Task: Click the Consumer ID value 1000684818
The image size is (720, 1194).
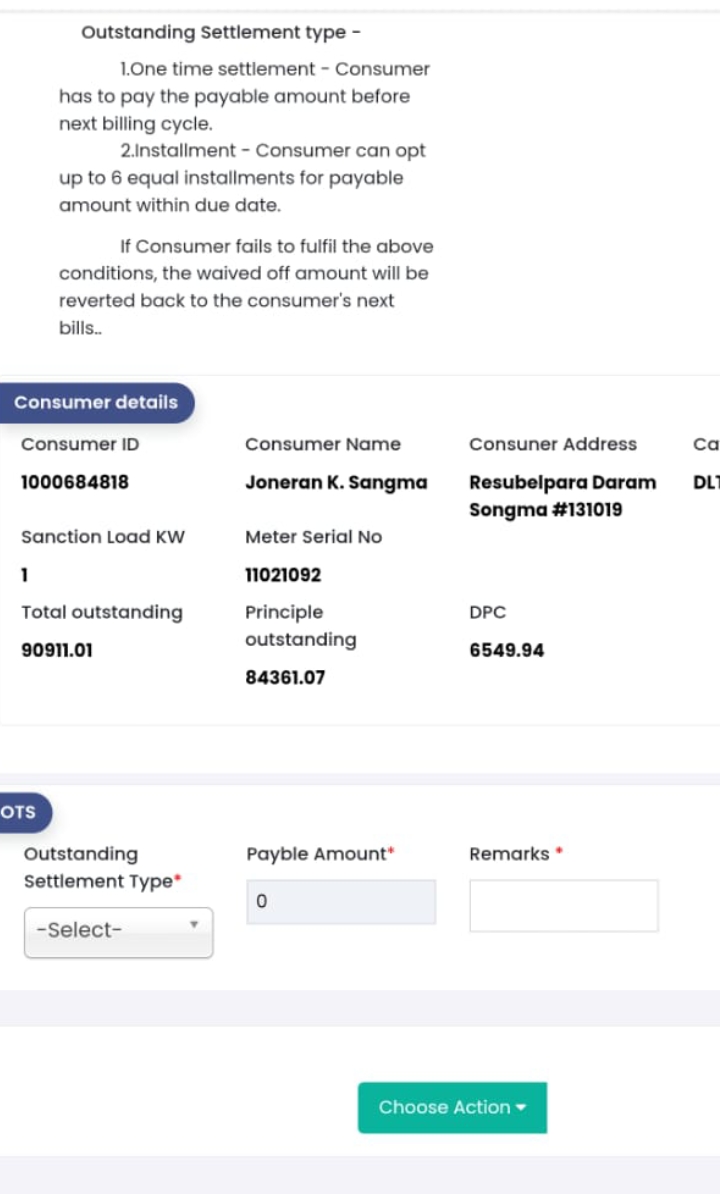Action: 75,482
